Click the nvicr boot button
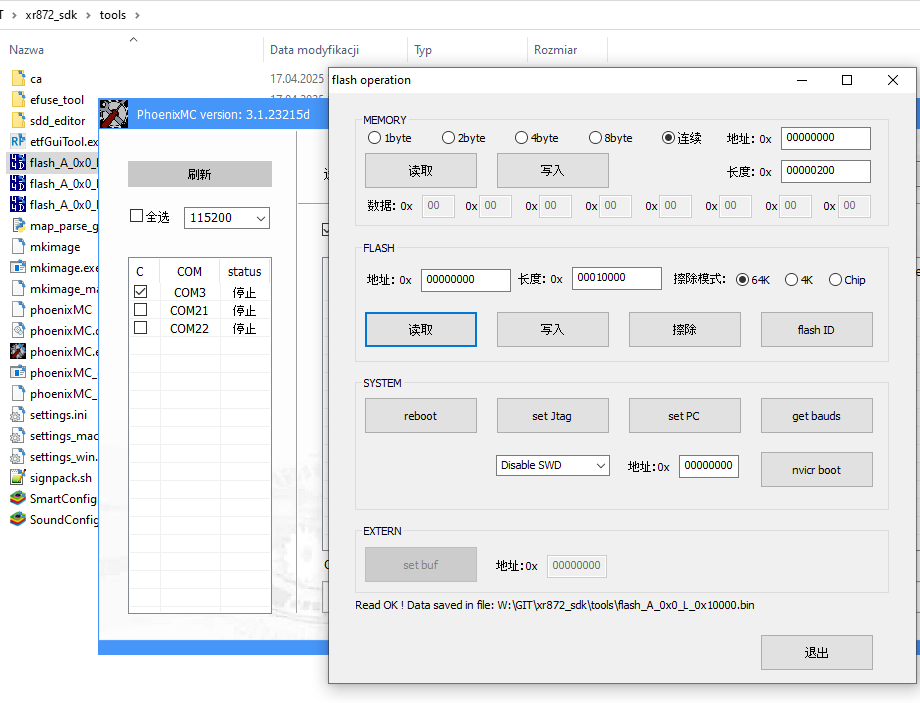920x703 pixels. pos(817,469)
